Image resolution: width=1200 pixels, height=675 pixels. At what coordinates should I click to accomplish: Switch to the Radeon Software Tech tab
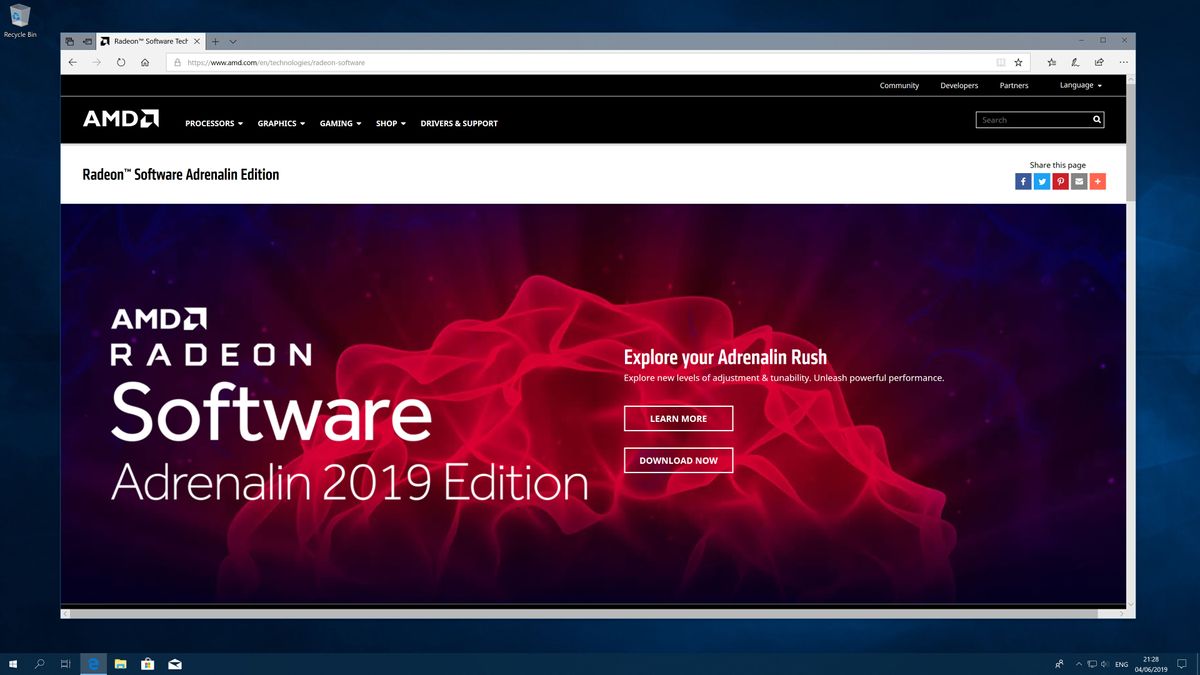point(148,41)
